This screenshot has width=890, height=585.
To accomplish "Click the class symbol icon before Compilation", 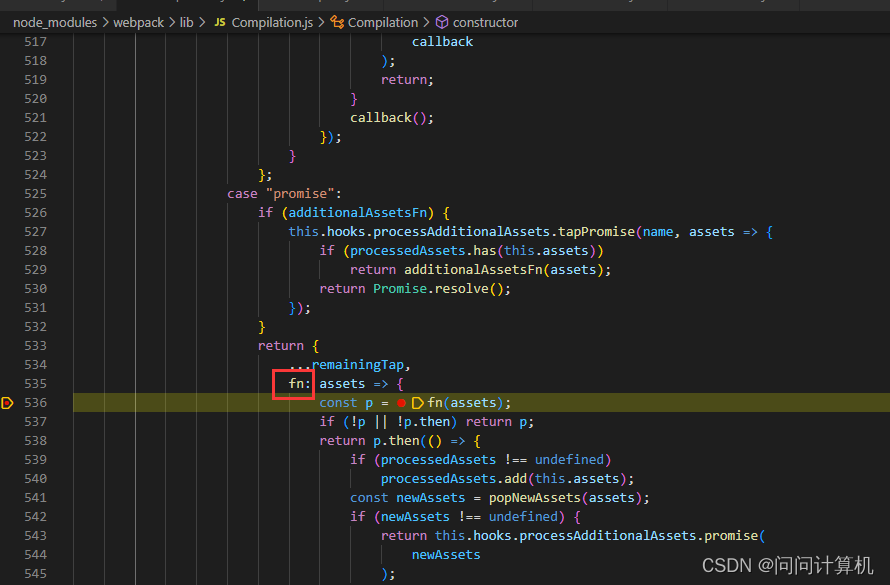I will pyautogui.click(x=337, y=23).
